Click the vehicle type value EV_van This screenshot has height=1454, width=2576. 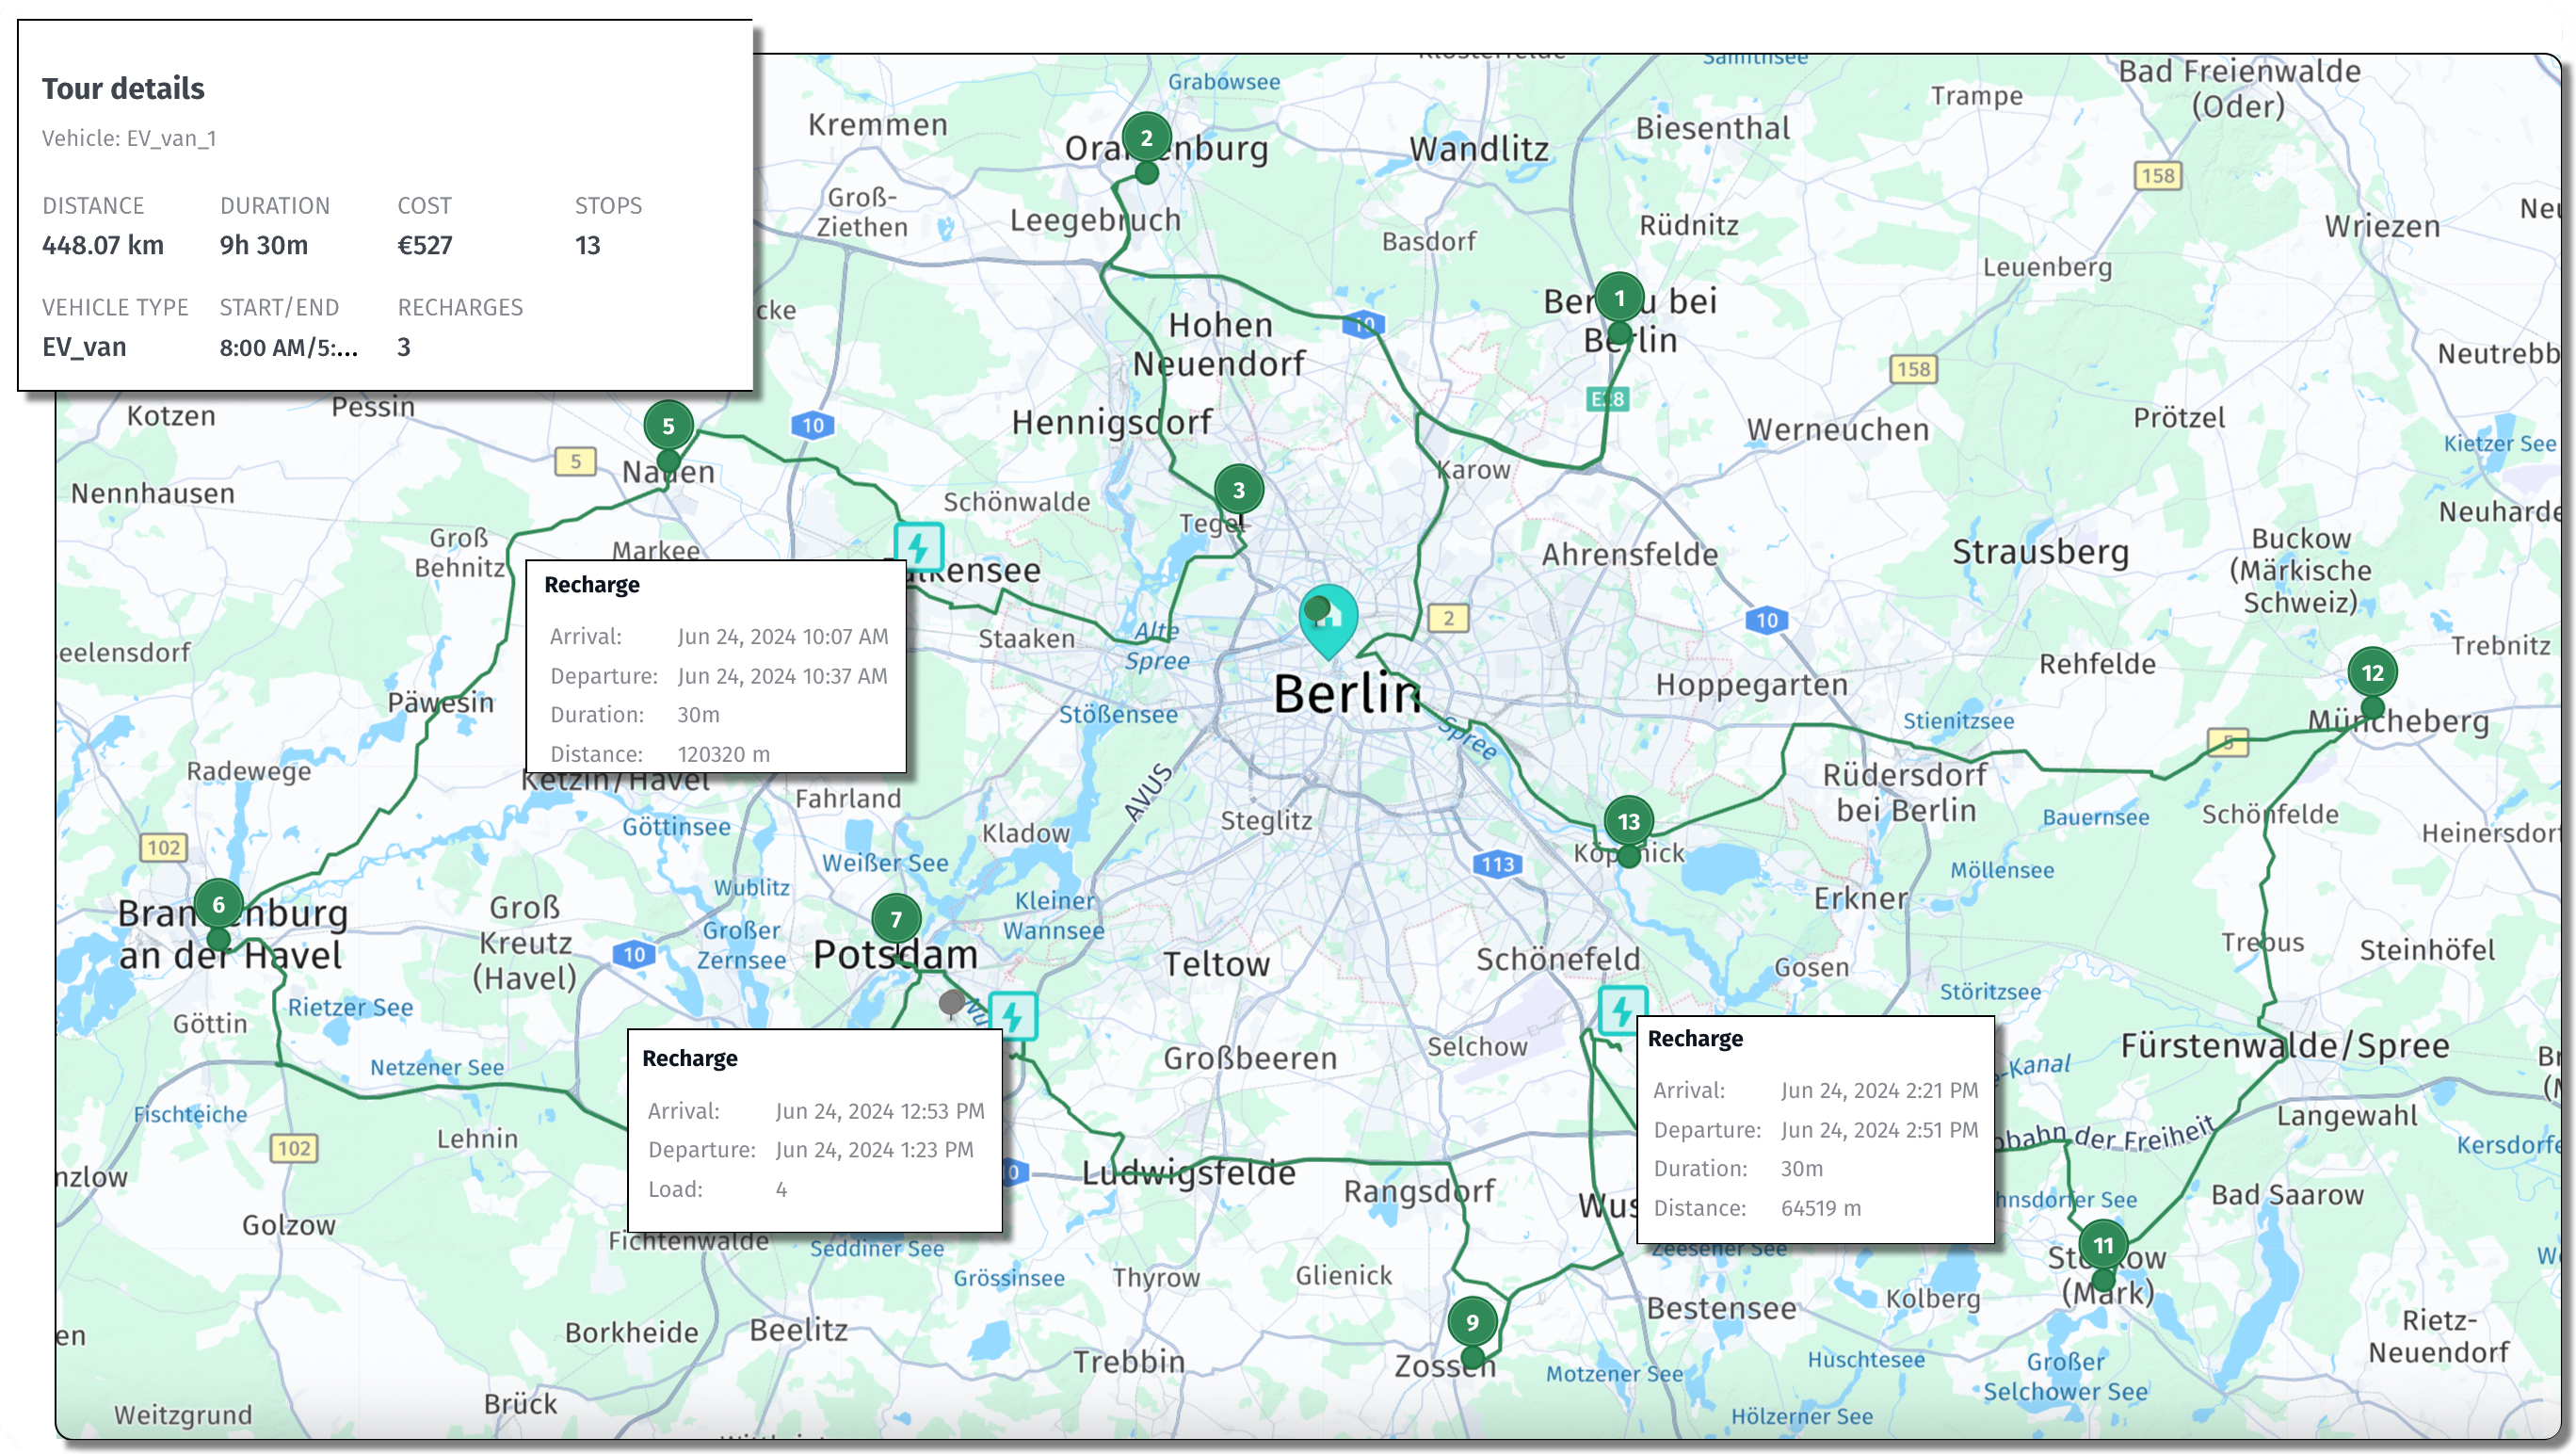pyautogui.click(x=84, y=347)
